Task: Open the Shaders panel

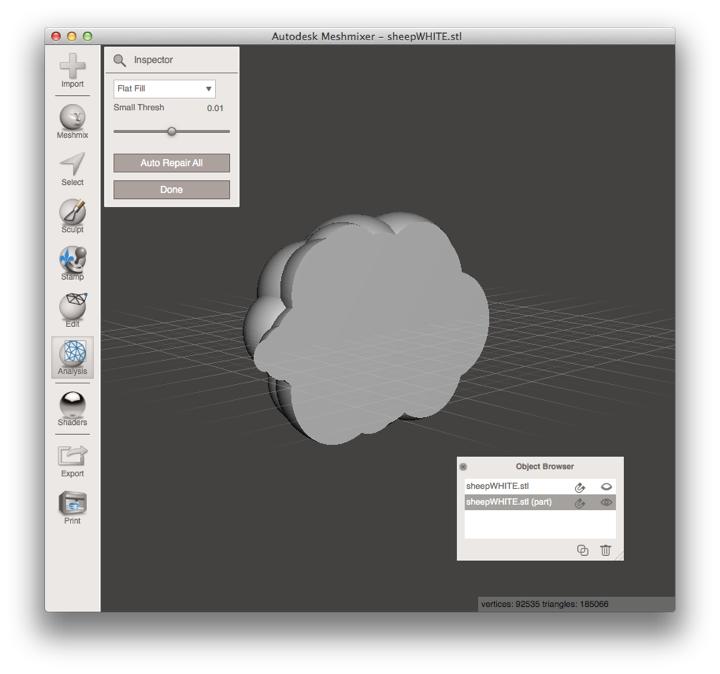Action: (72, 406)
